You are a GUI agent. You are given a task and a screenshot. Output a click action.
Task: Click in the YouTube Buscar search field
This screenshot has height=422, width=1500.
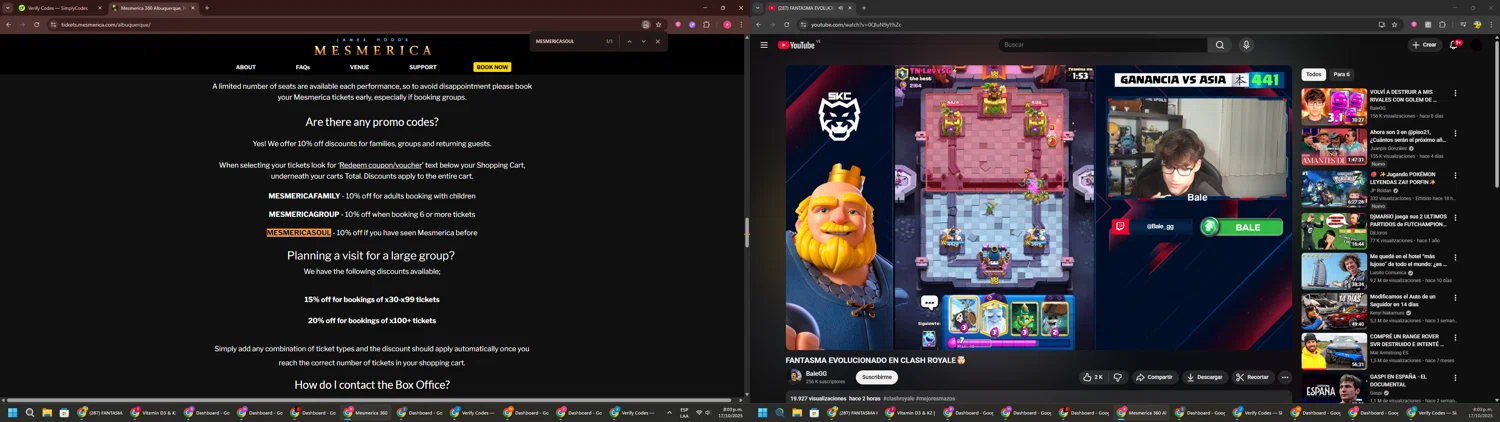(x=1100, y=45)
